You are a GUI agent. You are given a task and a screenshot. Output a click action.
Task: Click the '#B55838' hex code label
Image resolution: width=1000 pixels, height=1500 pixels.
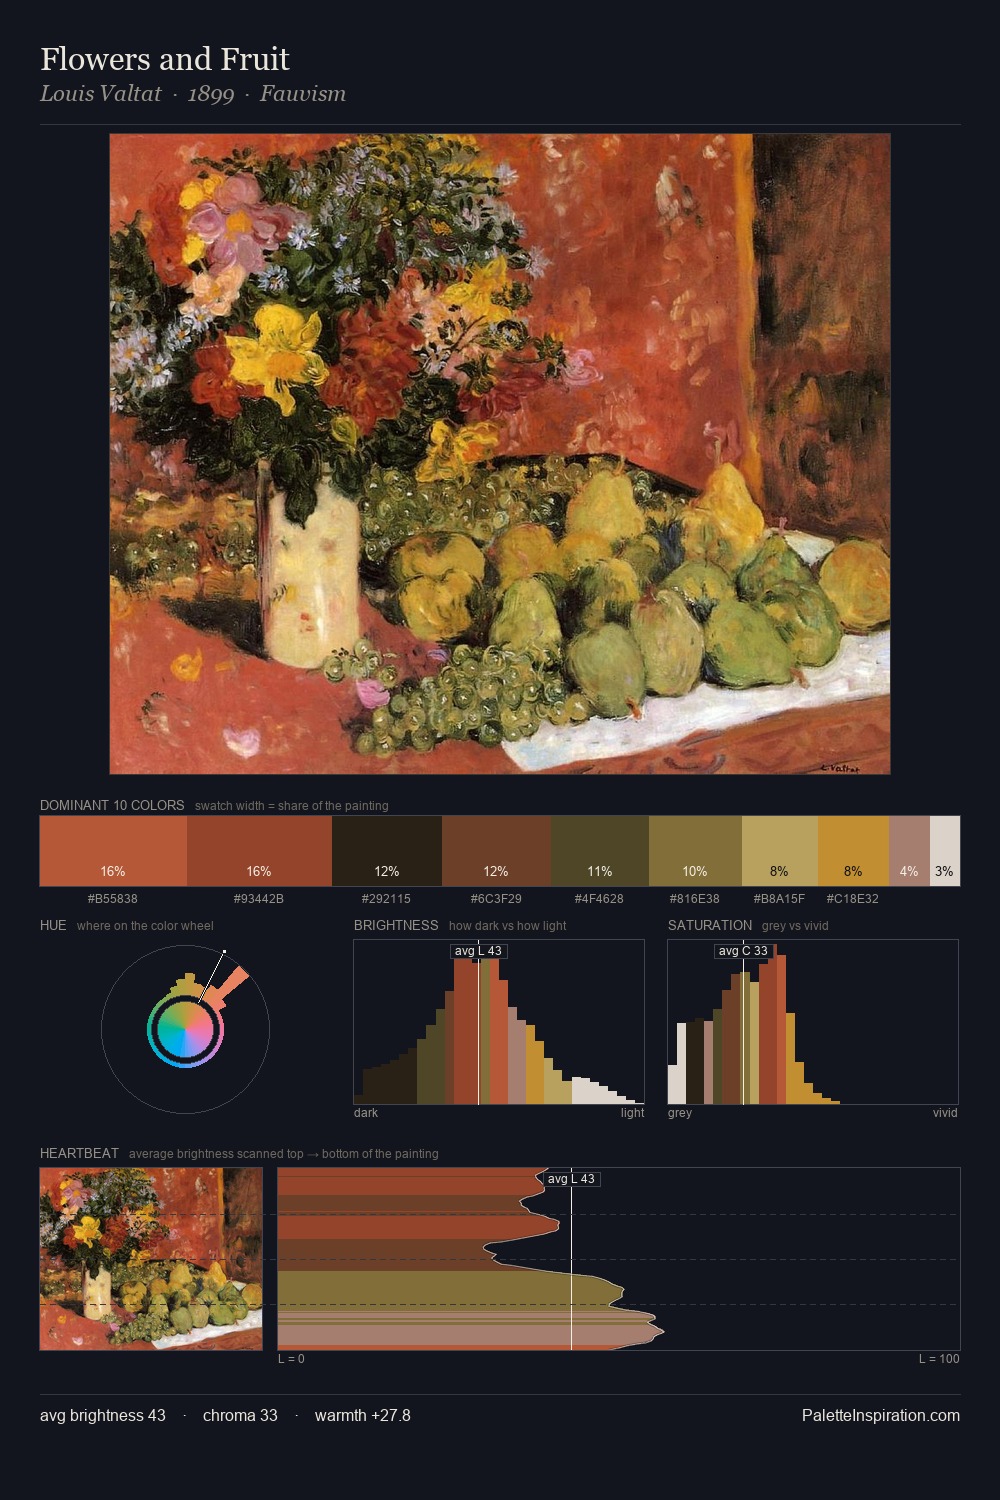click(113, 898)
